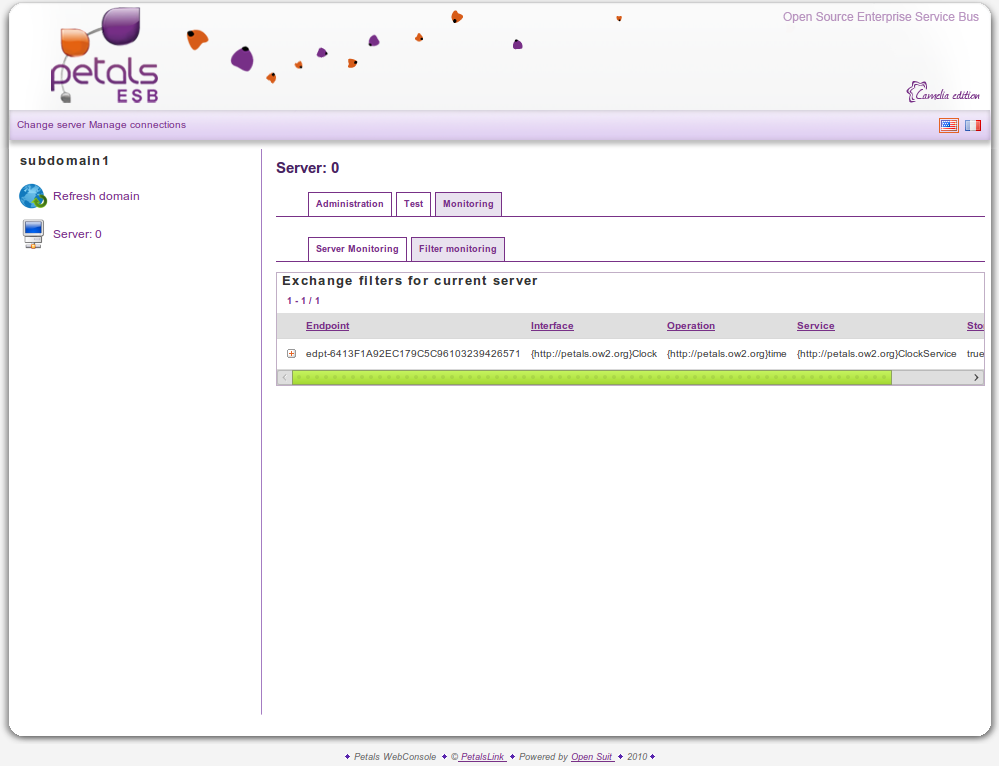
Task: Click the Petals ESB logo
Action: tap(104, 58)
